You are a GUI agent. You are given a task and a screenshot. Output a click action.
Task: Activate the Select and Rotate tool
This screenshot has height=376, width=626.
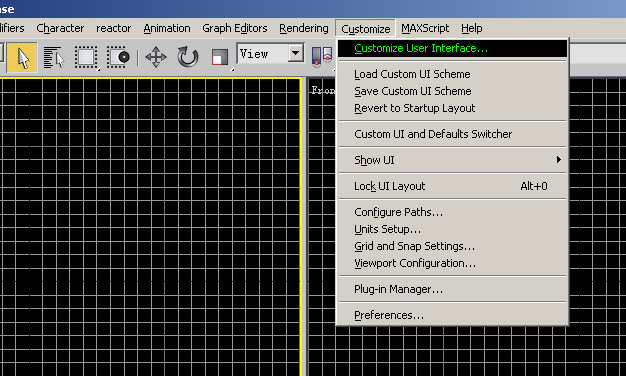(188, 57)
